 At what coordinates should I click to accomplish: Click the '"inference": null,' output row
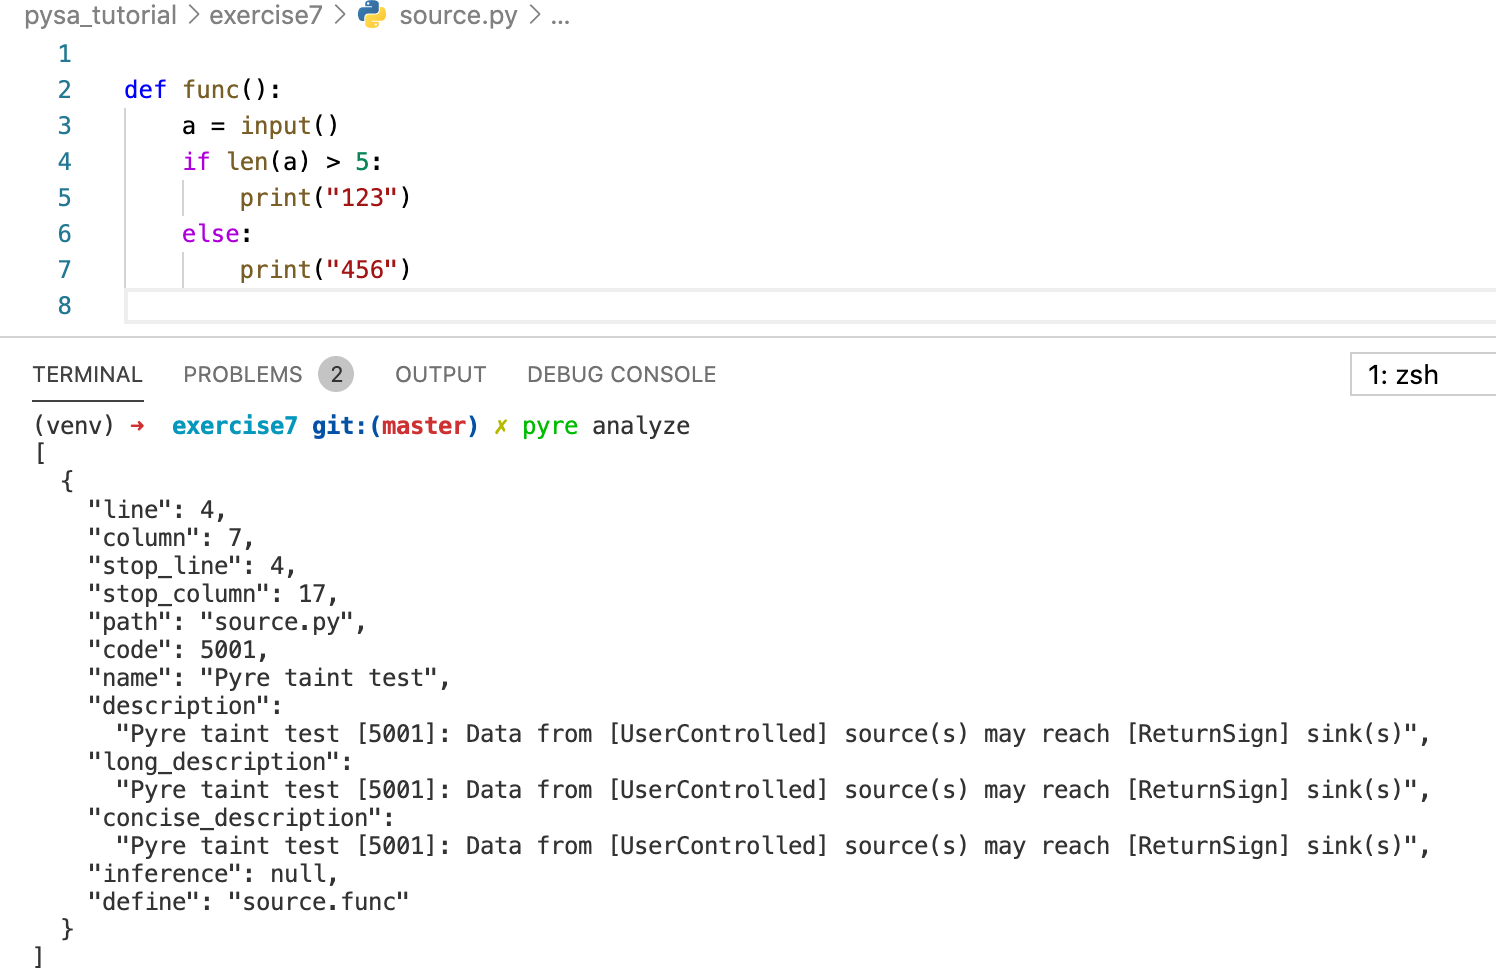[213, 874]
